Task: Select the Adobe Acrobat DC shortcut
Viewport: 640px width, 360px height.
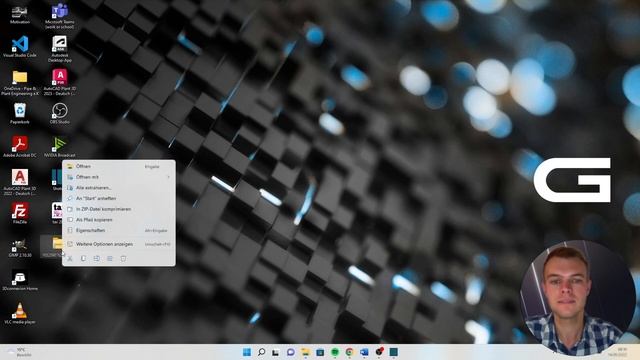Action: point(20,147)
